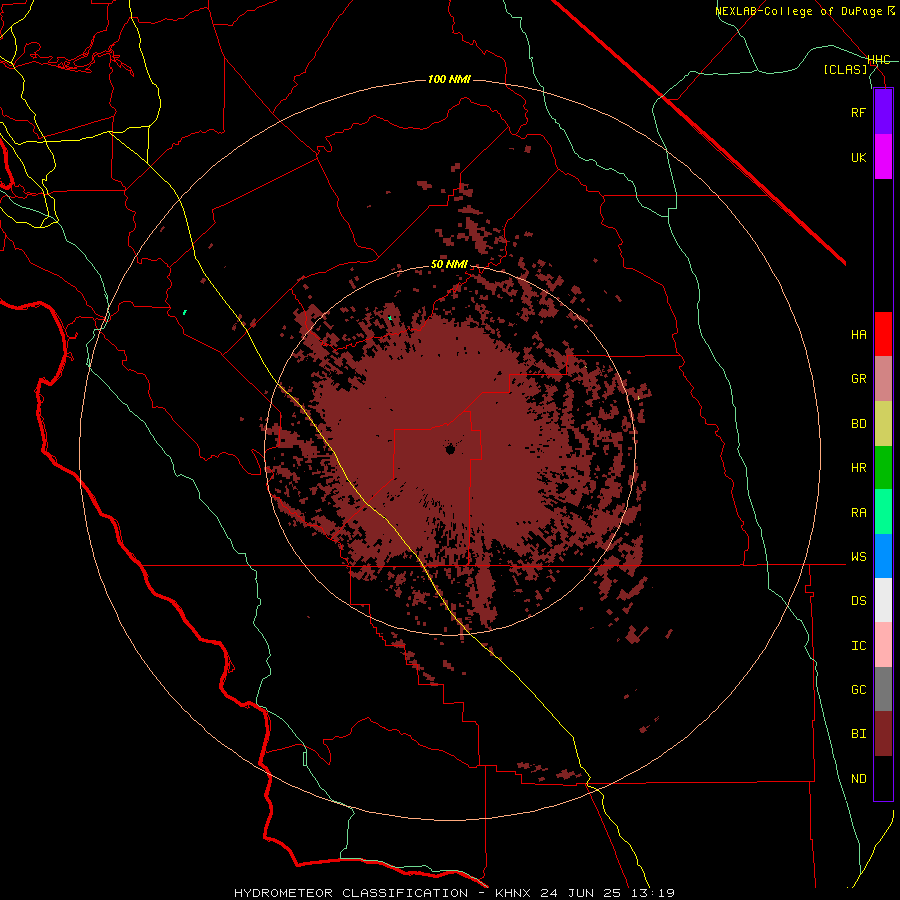Click the UK legend label
Image resolution: width=900 pixels, height=900 pixels.
(x=858, y=157)
